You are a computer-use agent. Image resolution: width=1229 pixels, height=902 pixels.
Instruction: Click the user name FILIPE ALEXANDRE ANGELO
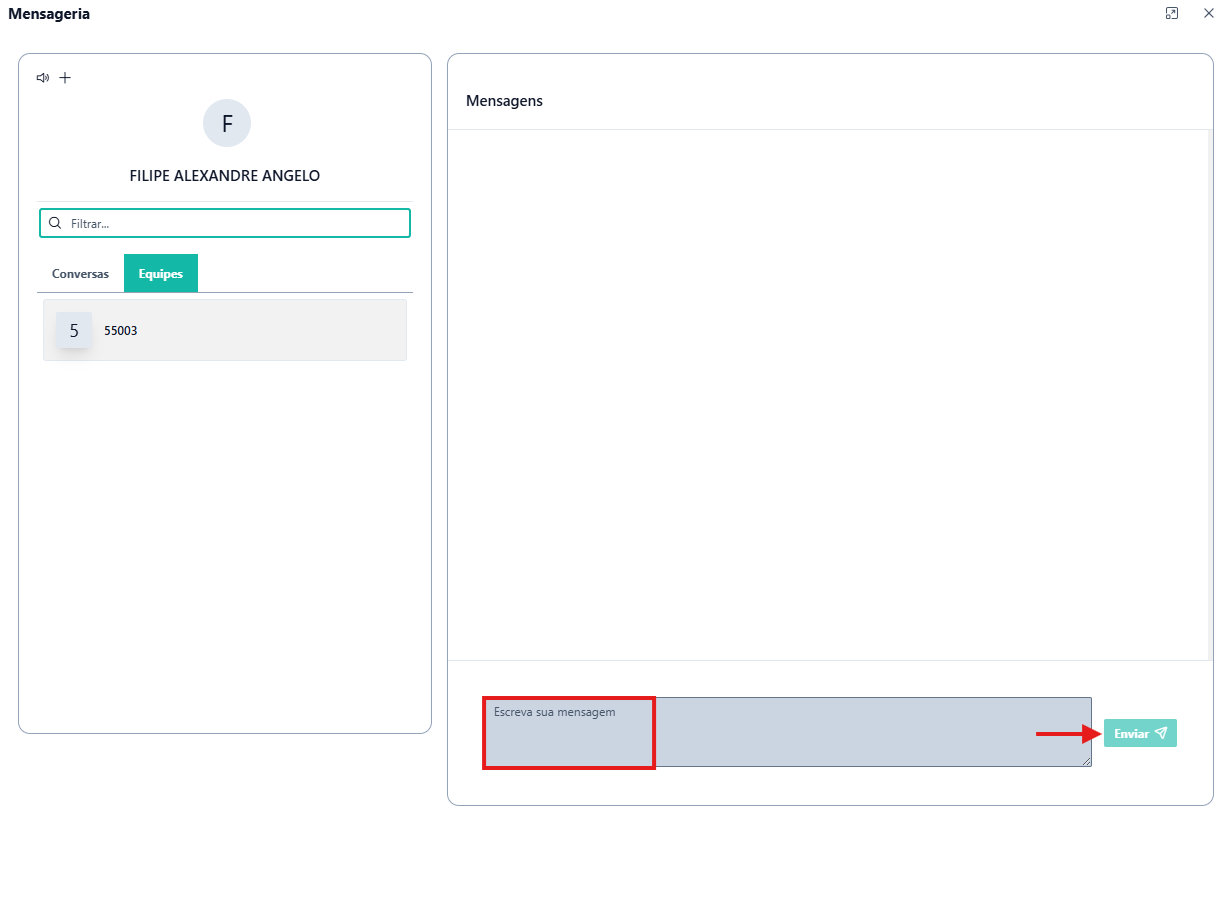225,176
